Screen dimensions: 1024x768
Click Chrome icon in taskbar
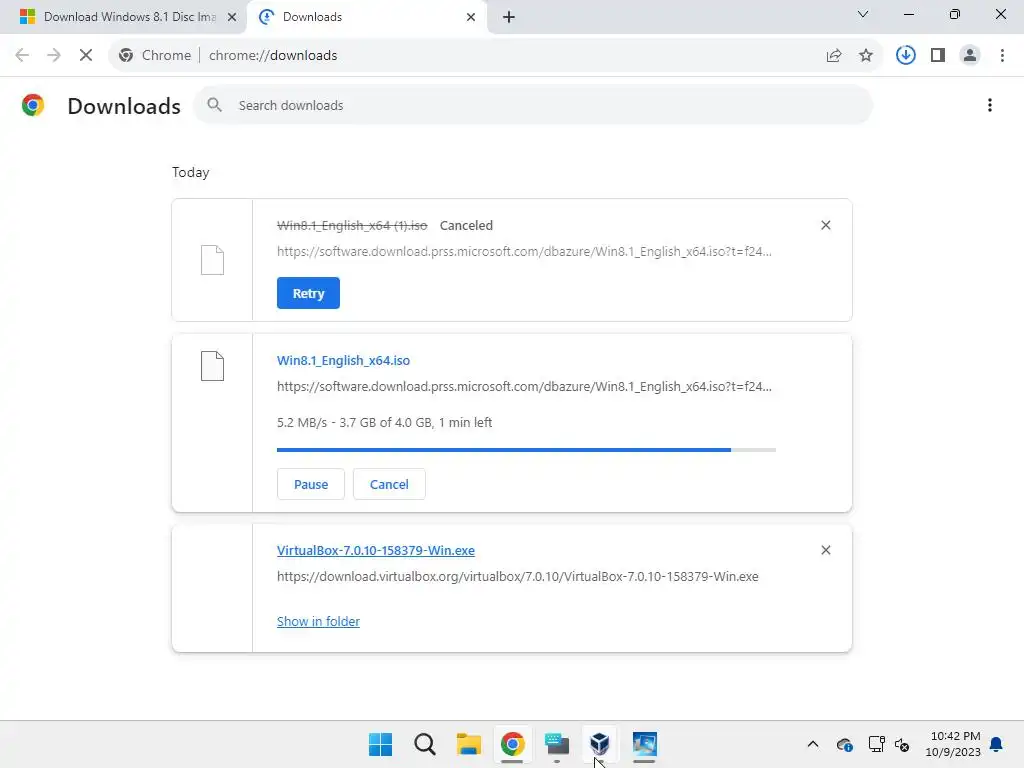click(513, 744)
